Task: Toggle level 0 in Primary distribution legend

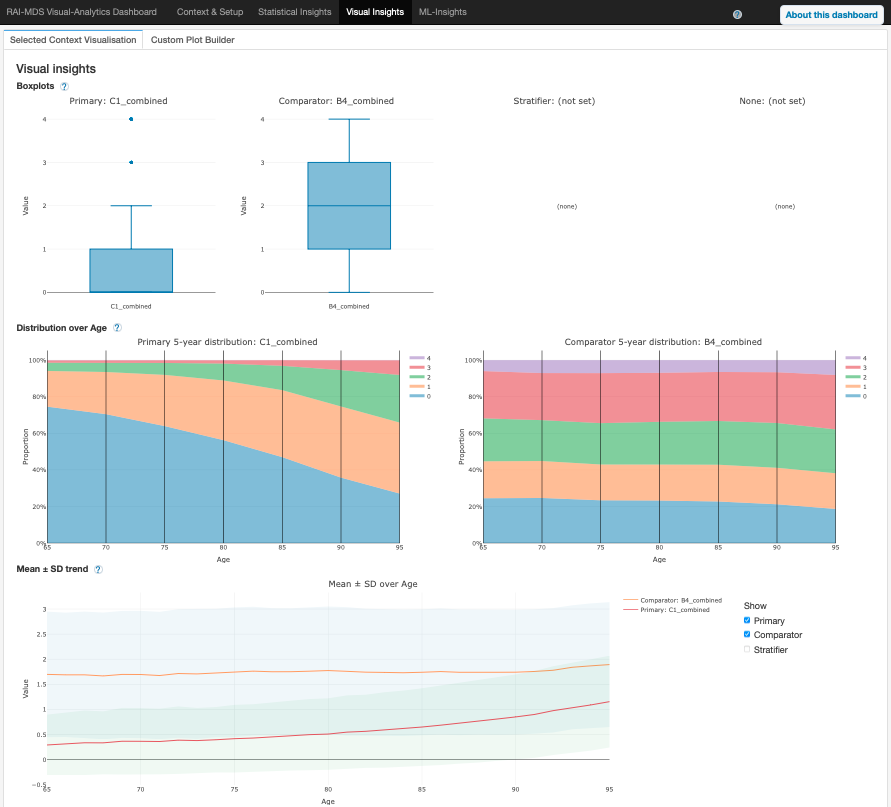Action: [x=420, y=396]
